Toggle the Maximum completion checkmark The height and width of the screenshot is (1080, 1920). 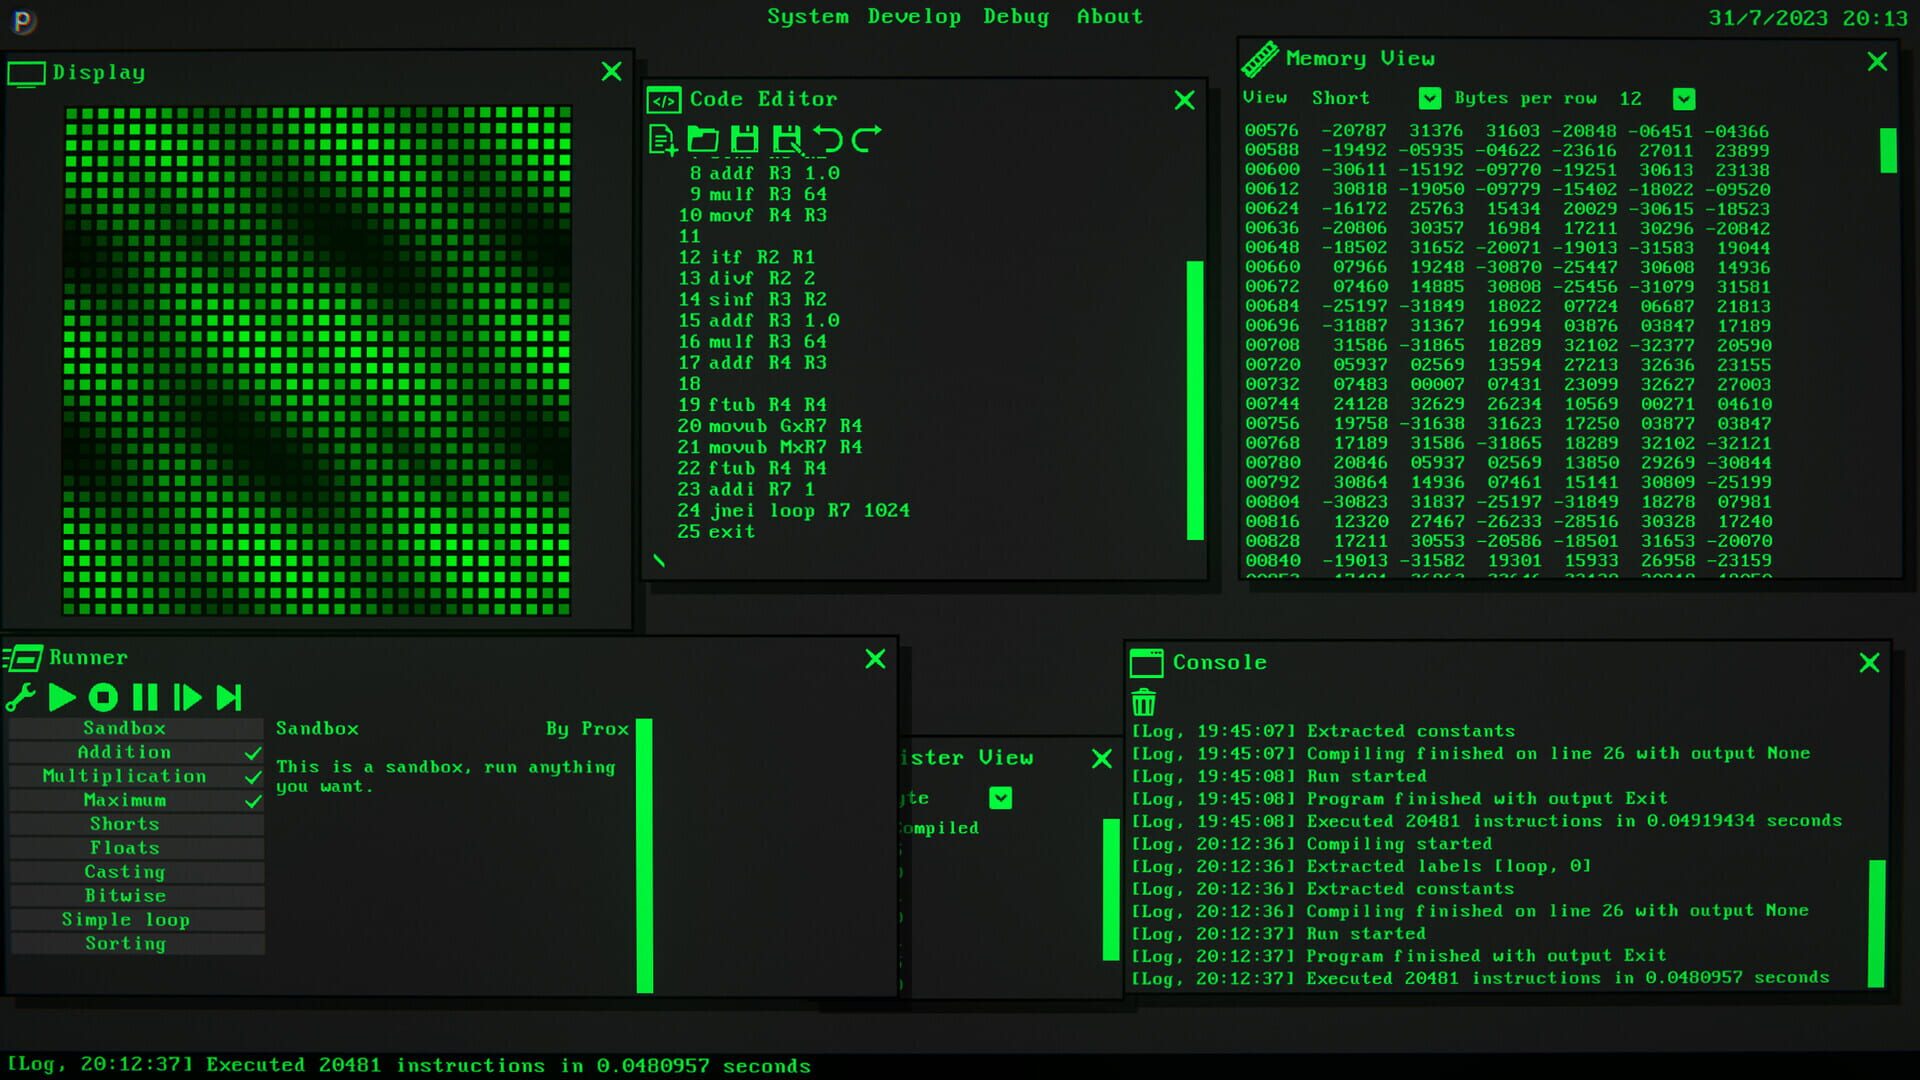(254, 800)
